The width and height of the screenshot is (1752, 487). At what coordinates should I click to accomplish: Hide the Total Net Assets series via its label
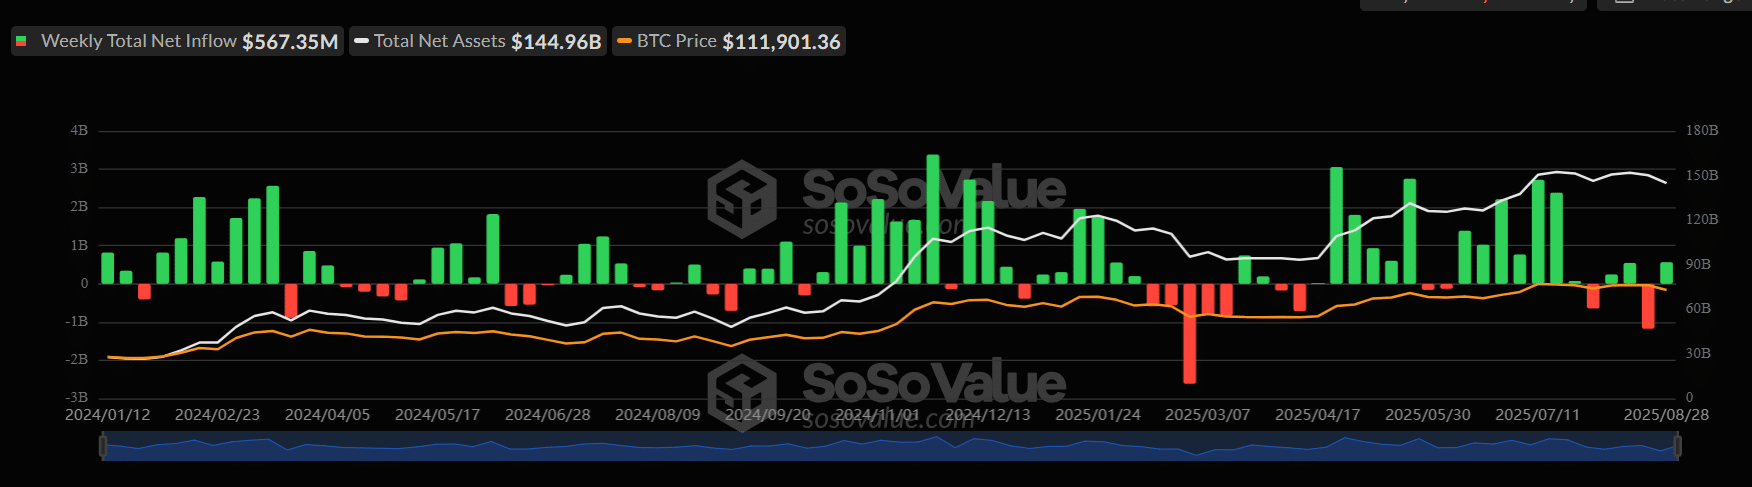click(439, 42)
